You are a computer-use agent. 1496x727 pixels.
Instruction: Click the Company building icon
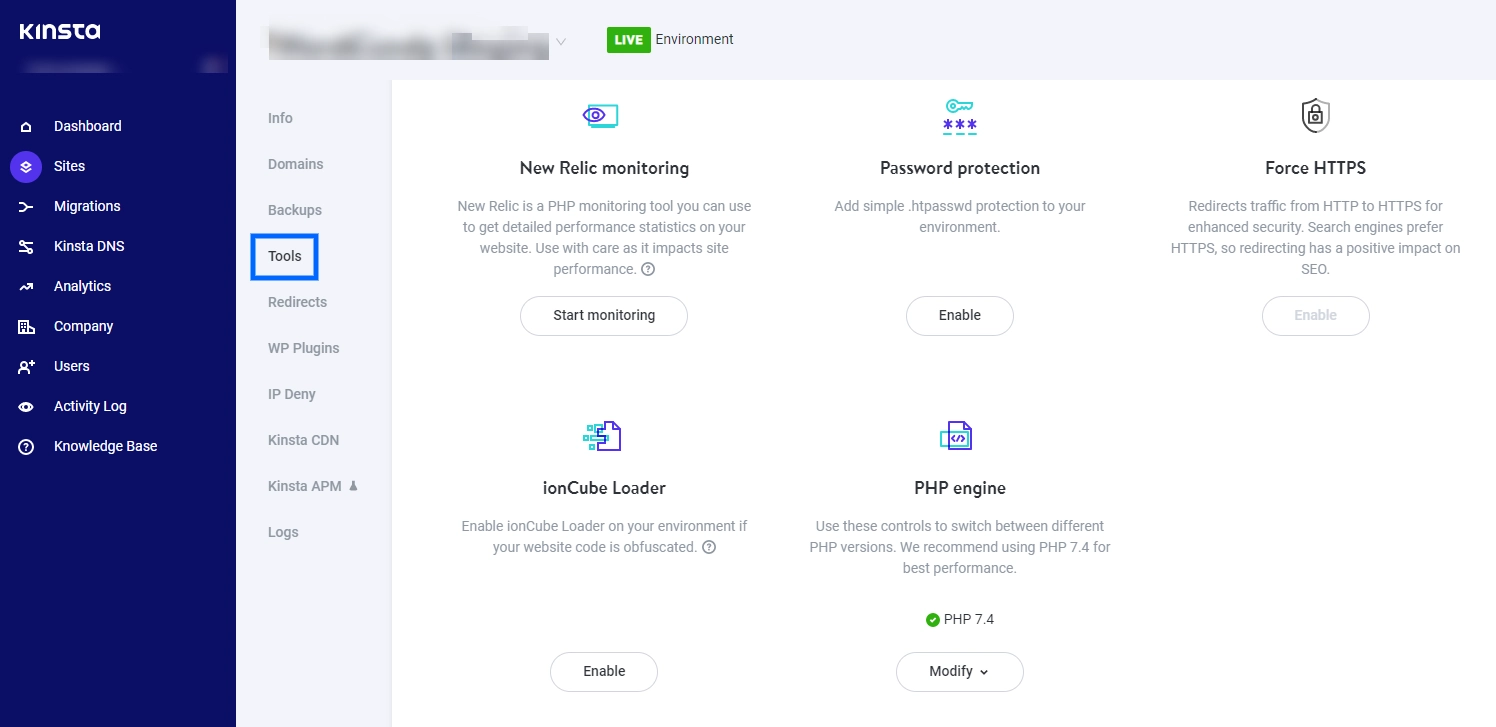coord(26,327)
